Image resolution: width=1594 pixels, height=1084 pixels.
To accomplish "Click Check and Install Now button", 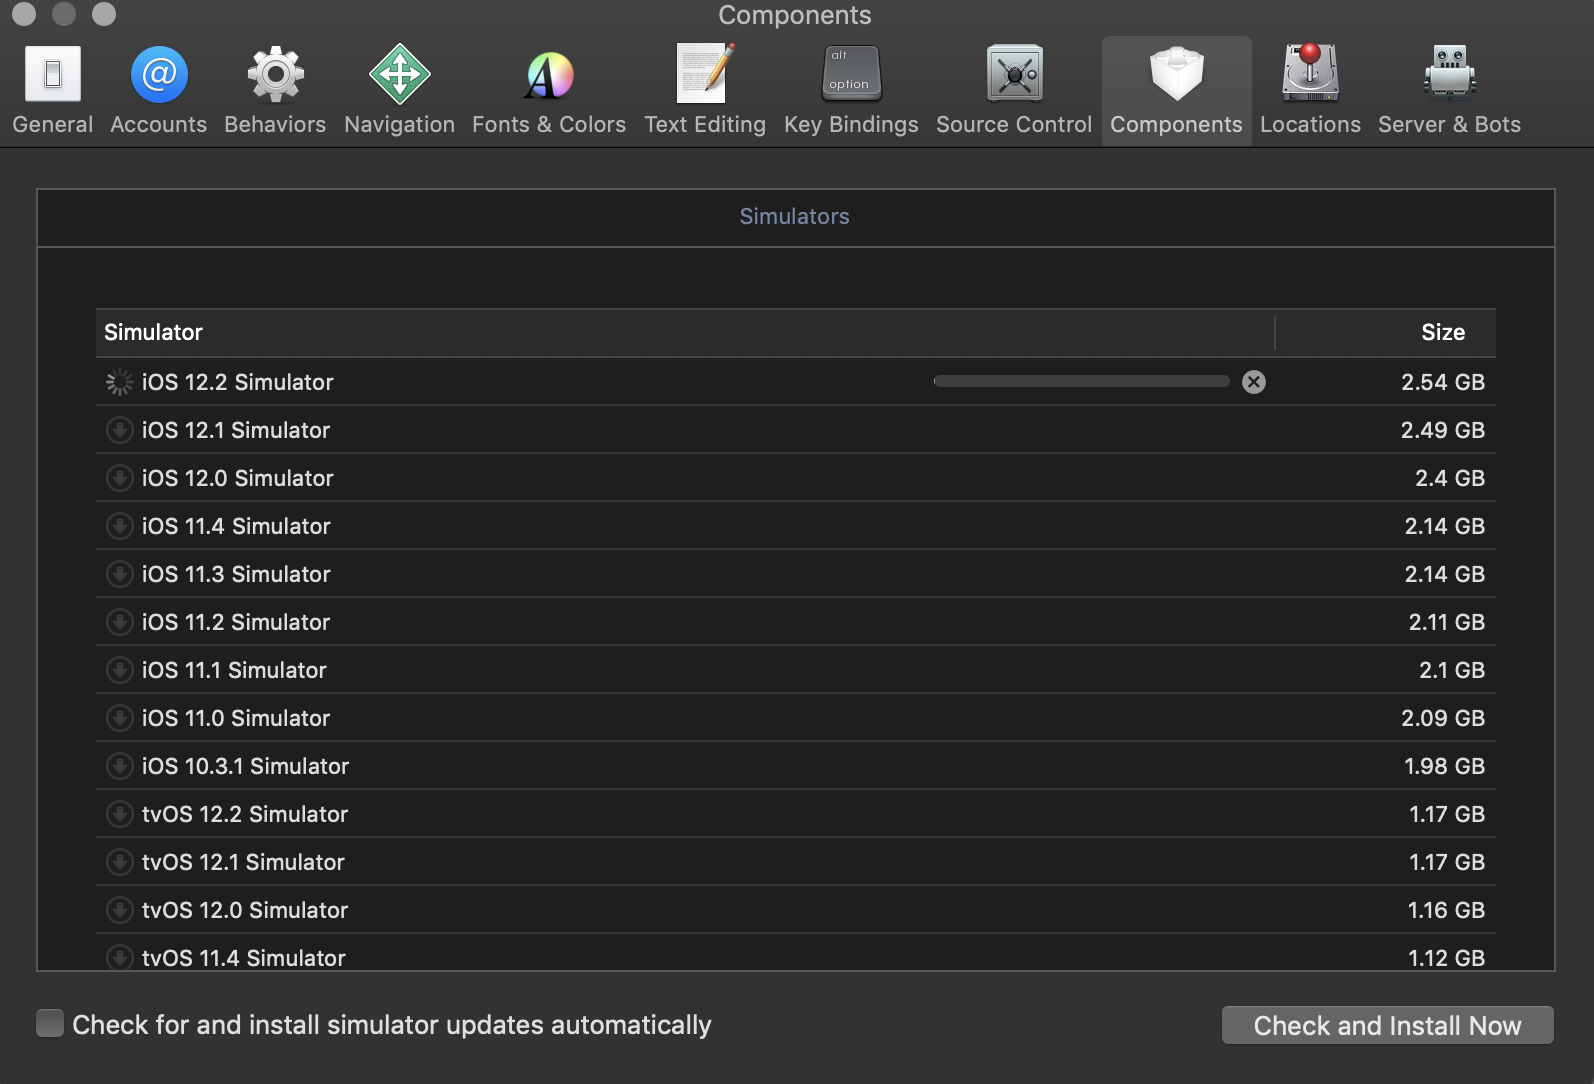I will pos(1387,1025).
